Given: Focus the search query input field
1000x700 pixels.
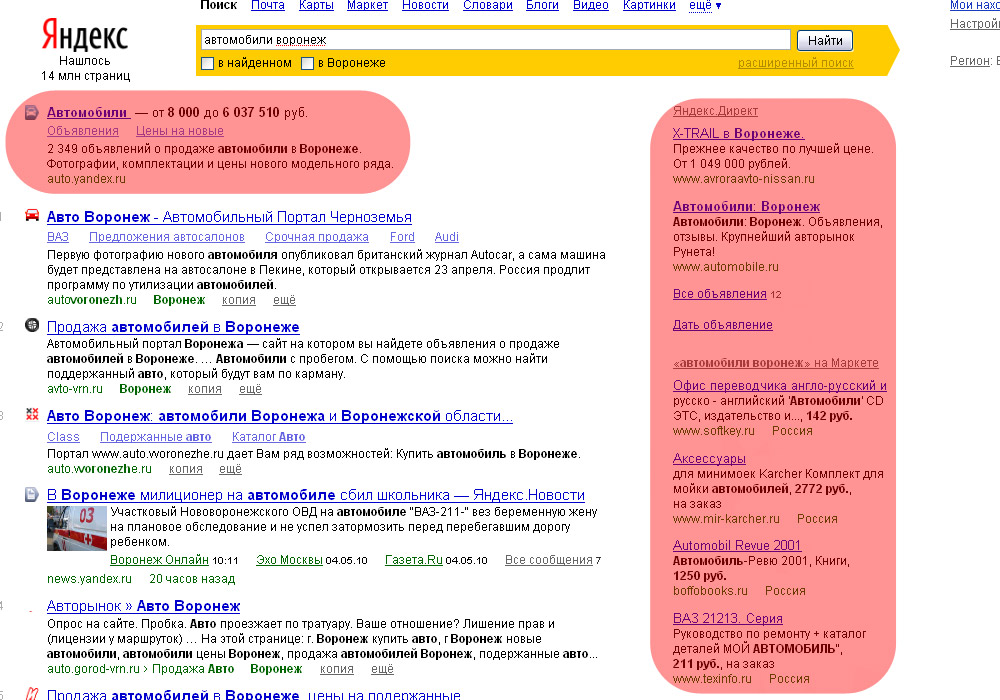Looking at the screenshot, I should click(x=495, y=40).
